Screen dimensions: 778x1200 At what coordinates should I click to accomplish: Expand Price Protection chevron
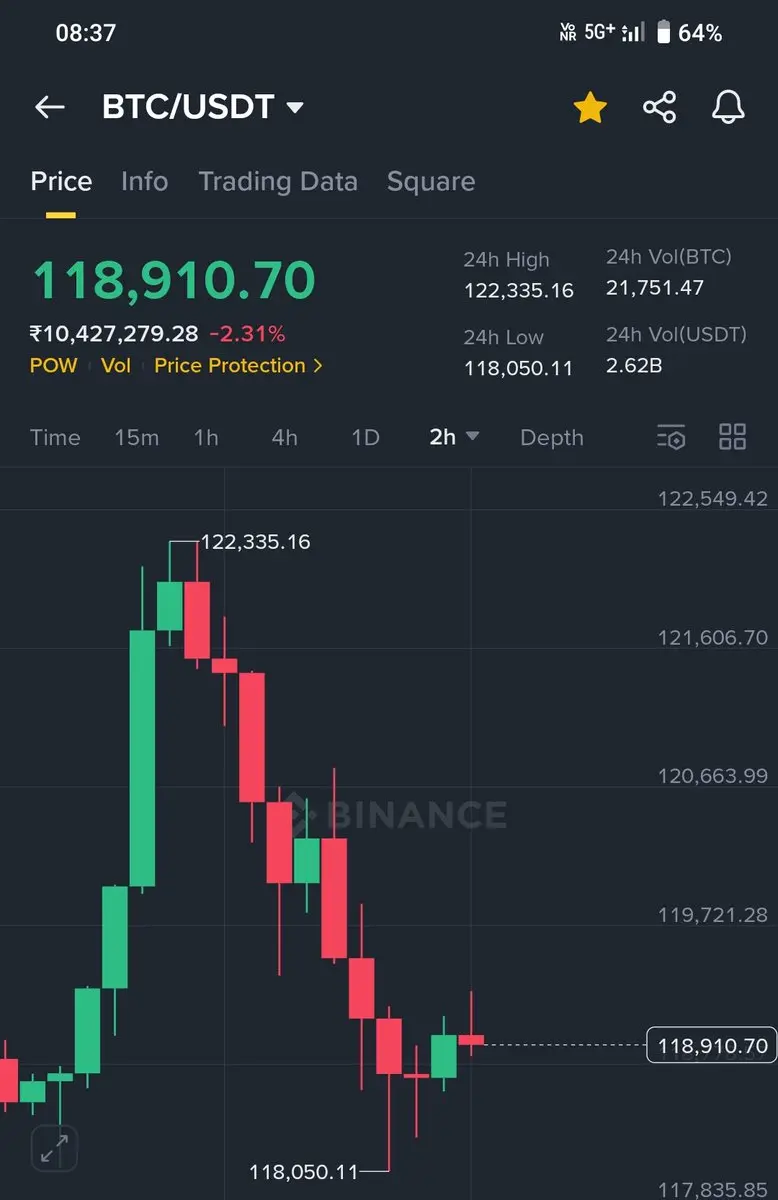coord(318,366)
